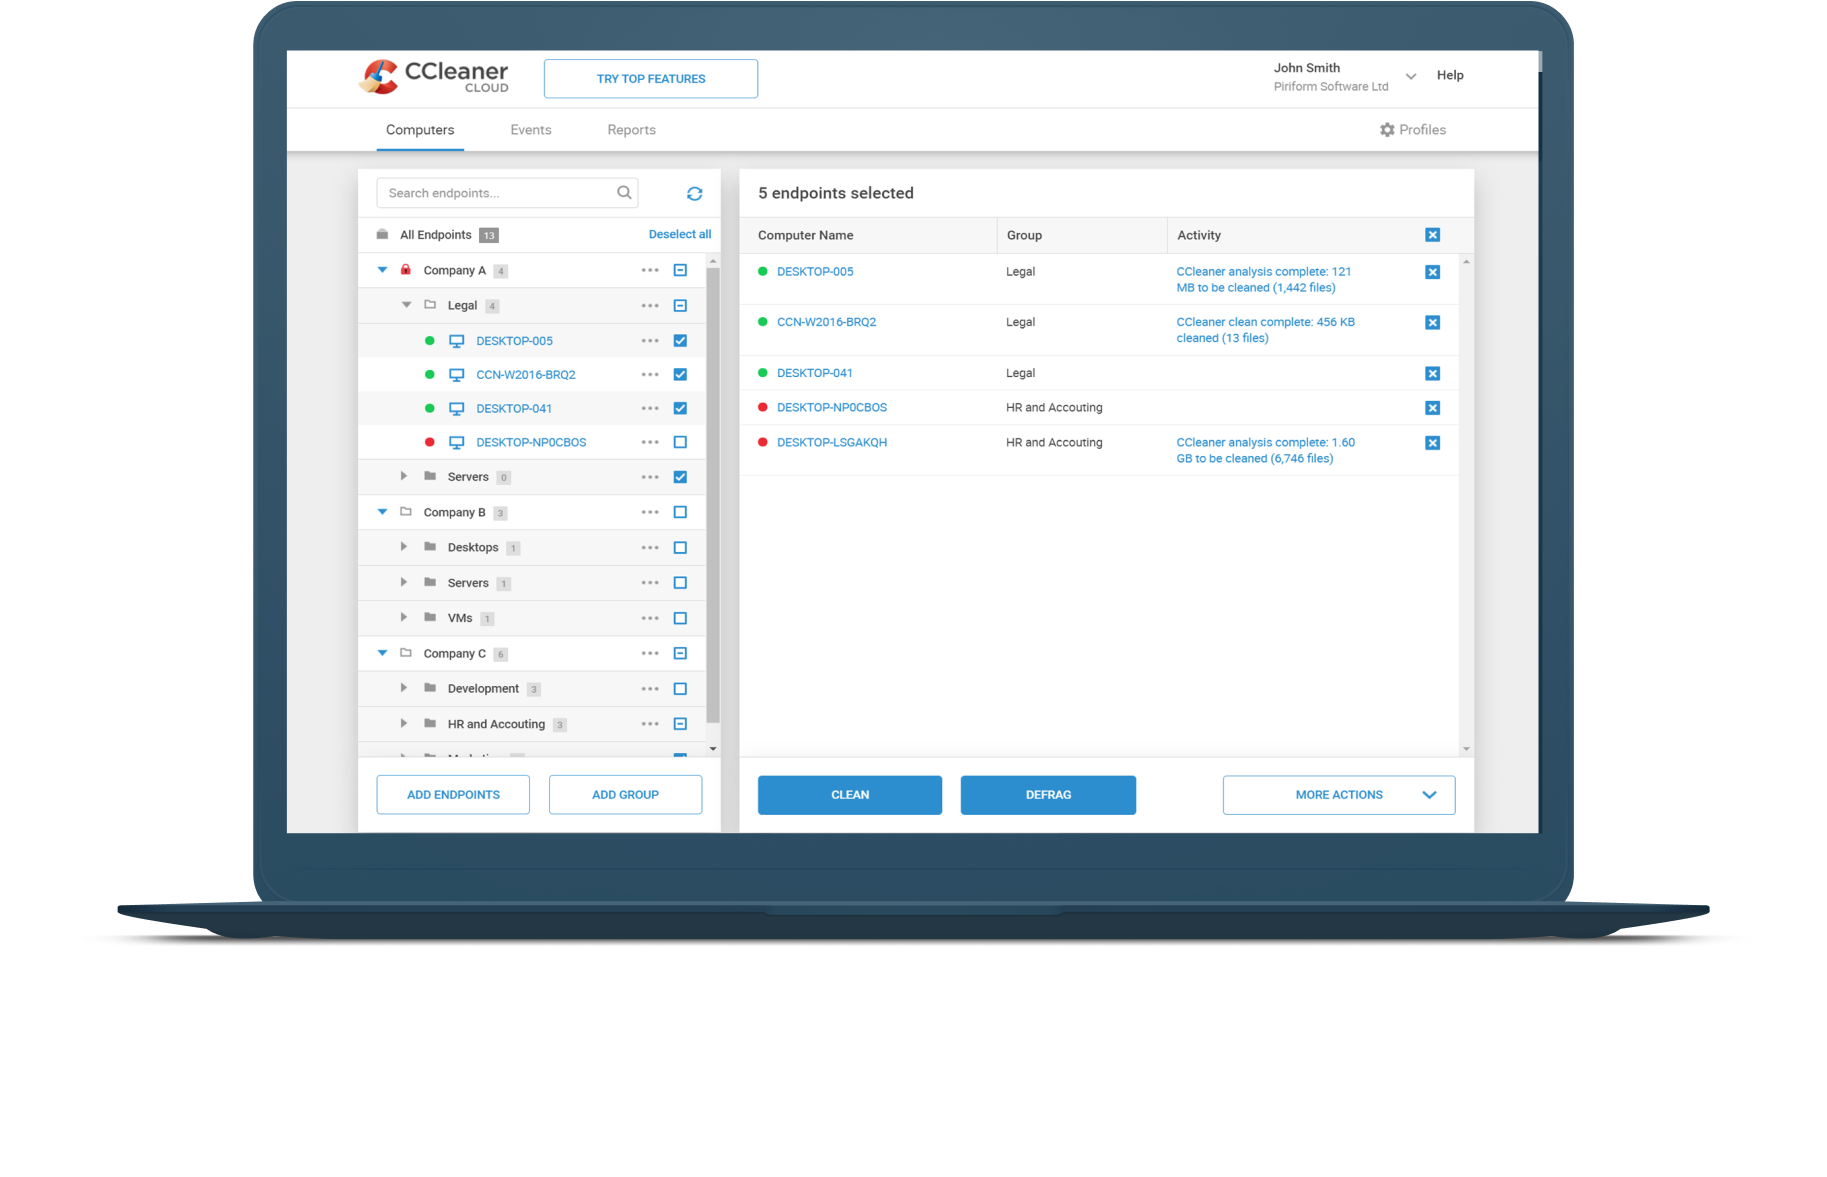Viewport: 1827px width, 1177px height.
Task: Switch to the Reports tab
Action: point(631,129)
